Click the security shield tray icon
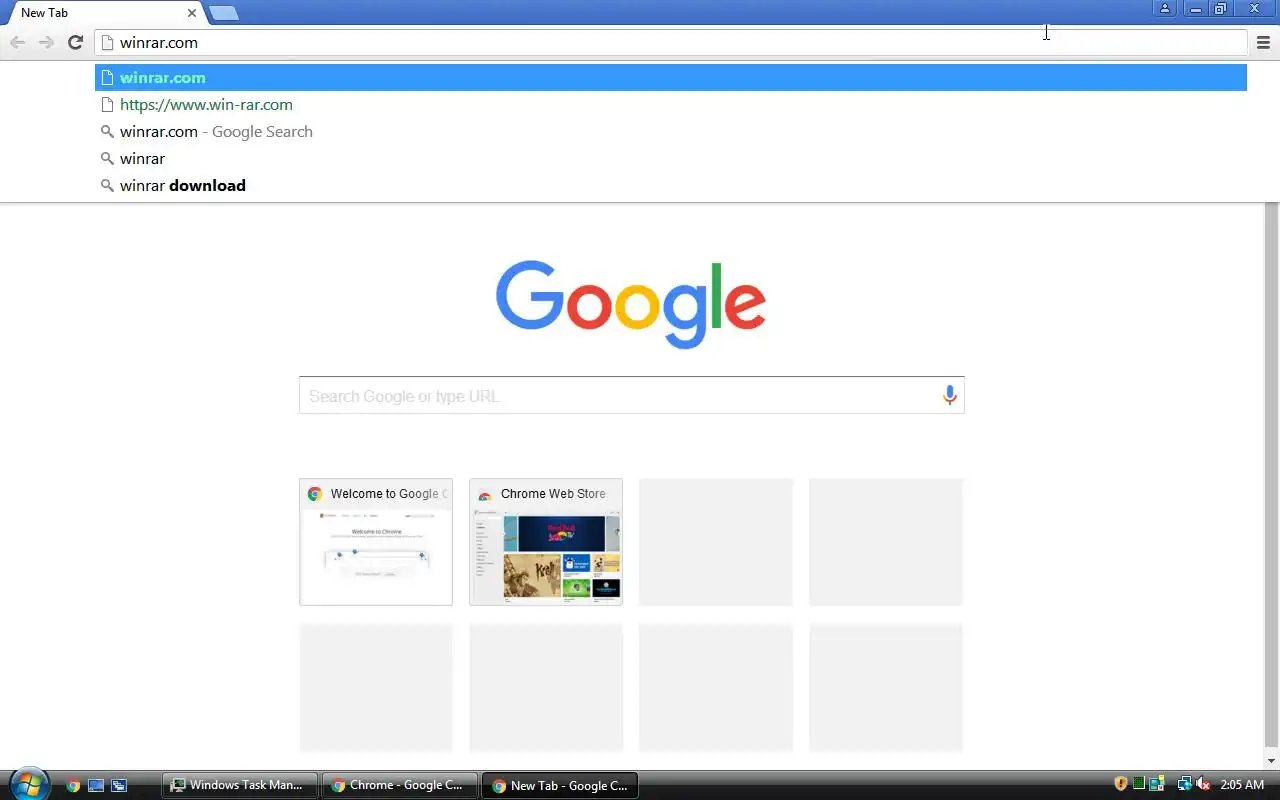Screen dimensions: 1280x800 pyautogui.click(x=1121, y=784)
